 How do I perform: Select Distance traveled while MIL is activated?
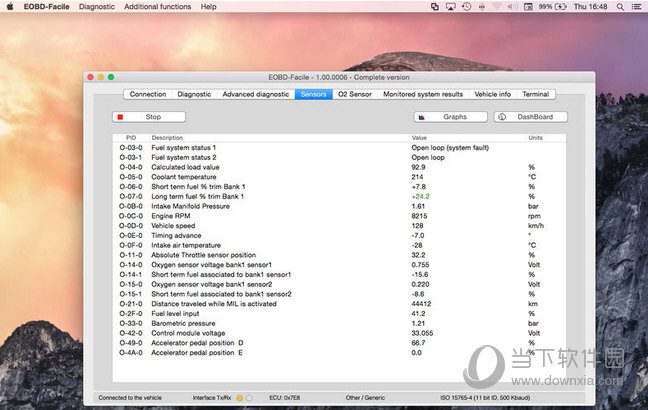click(x=339, y=304)
